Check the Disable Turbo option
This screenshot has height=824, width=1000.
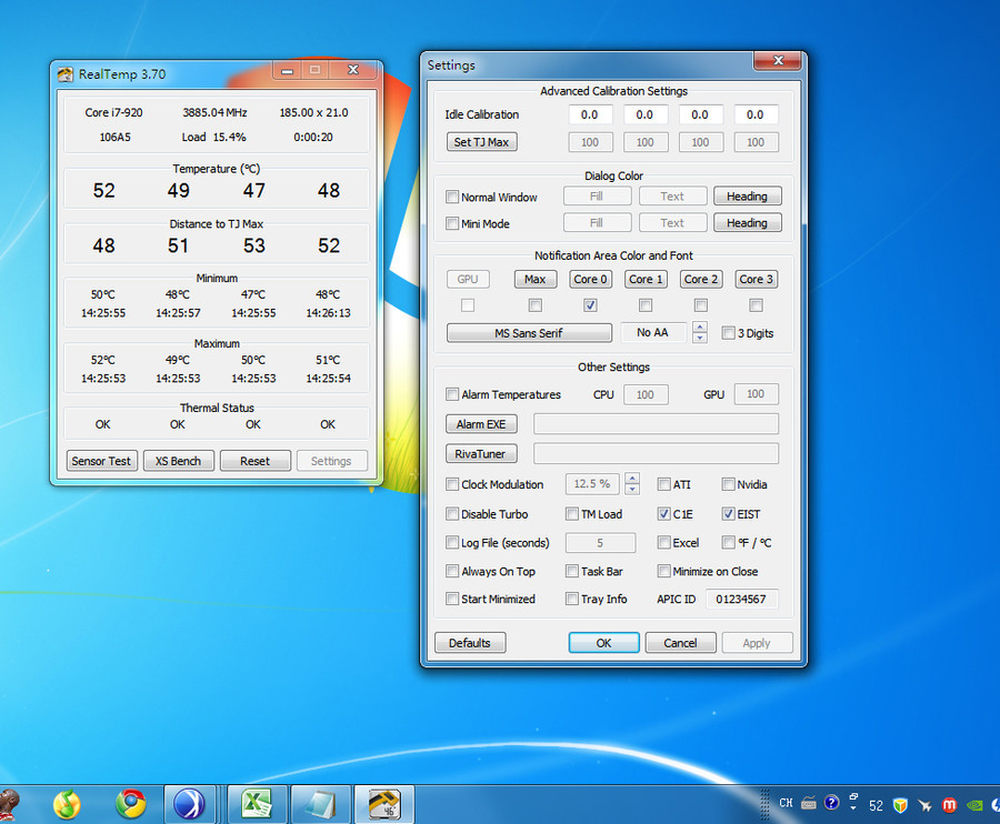click(x=452, y=514)
